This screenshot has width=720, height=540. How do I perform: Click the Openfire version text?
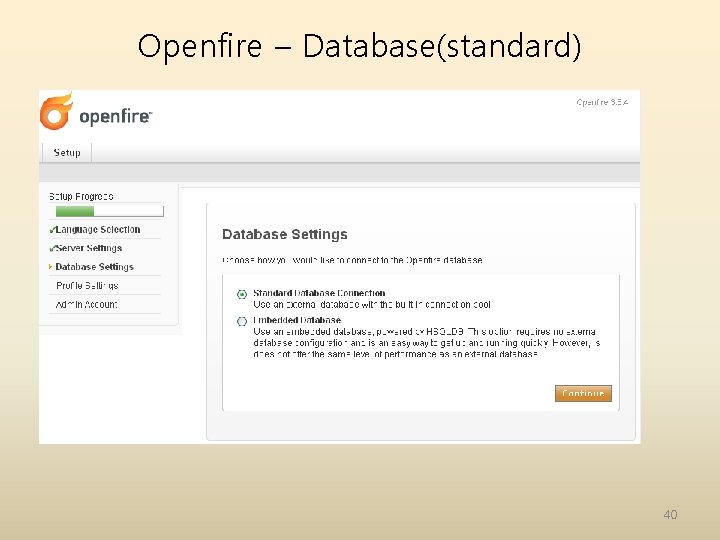[602, 102]
